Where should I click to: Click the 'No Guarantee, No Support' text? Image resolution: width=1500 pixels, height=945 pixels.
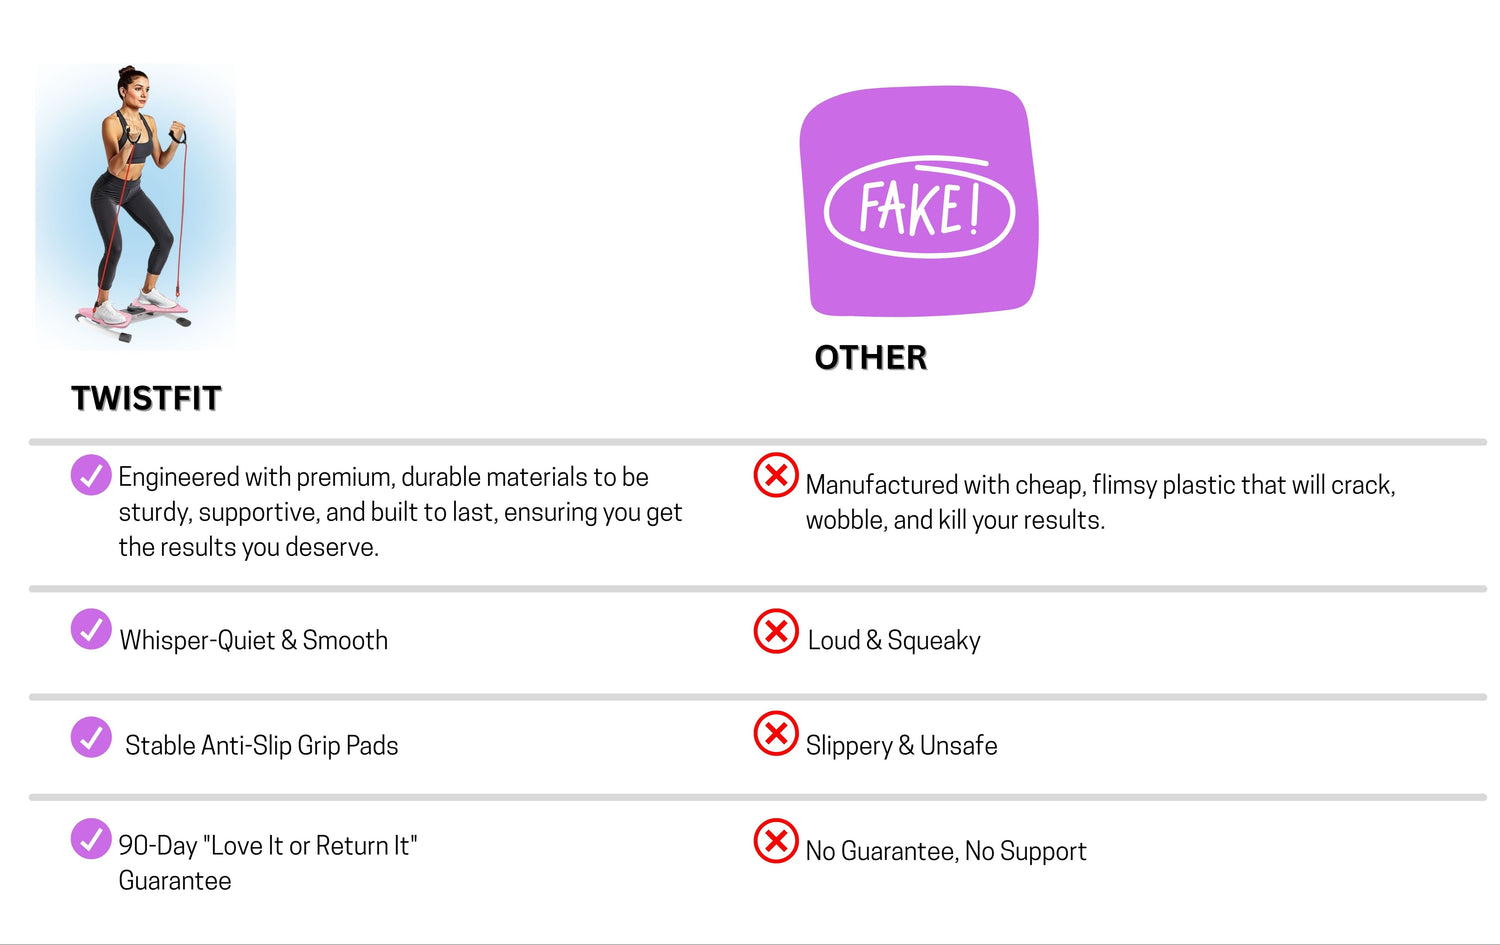pyautogui.click(x=946, y=851)
